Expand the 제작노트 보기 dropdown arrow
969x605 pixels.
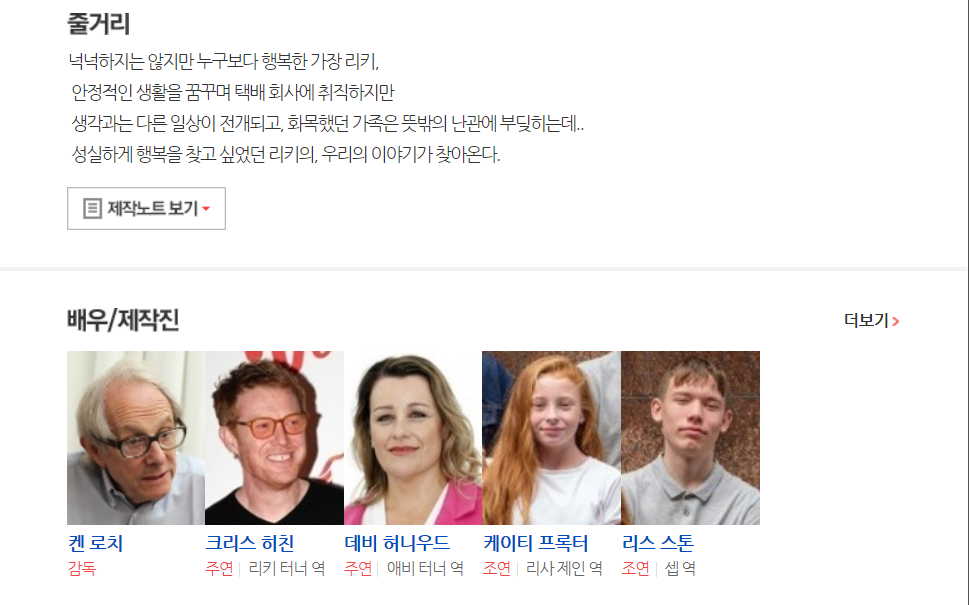[x=206, y=209]
